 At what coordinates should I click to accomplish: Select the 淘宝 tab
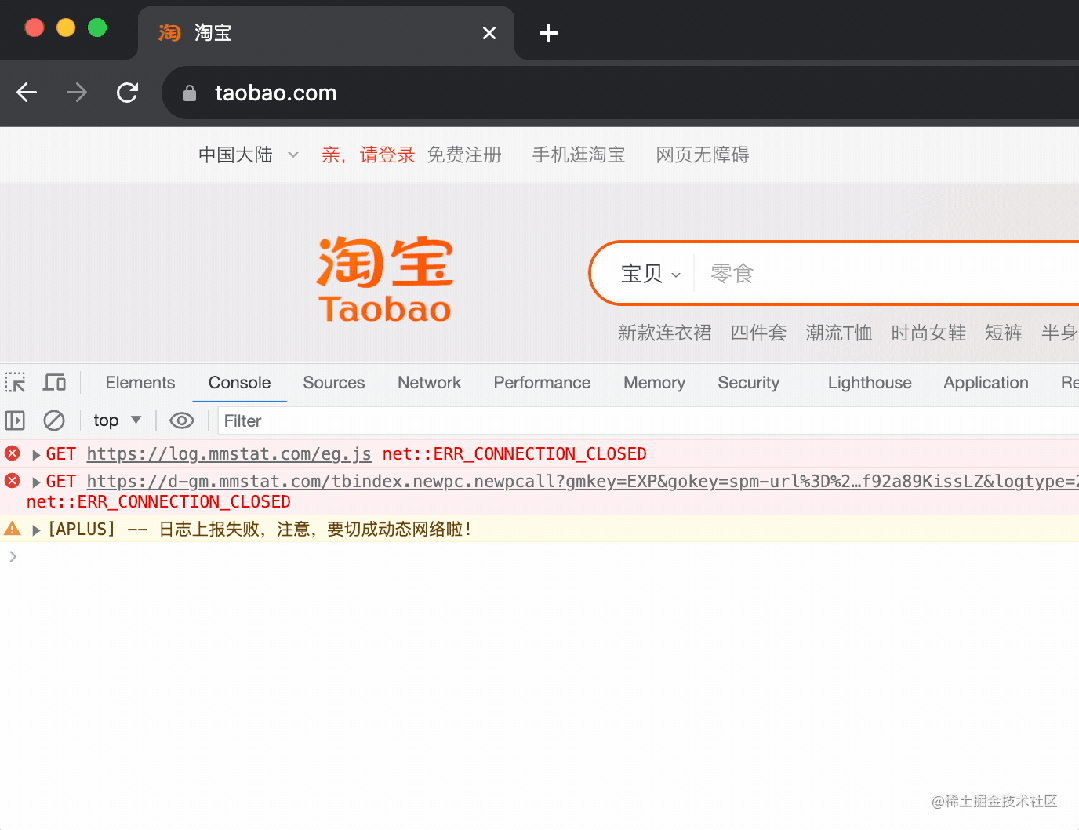[326, 32]
